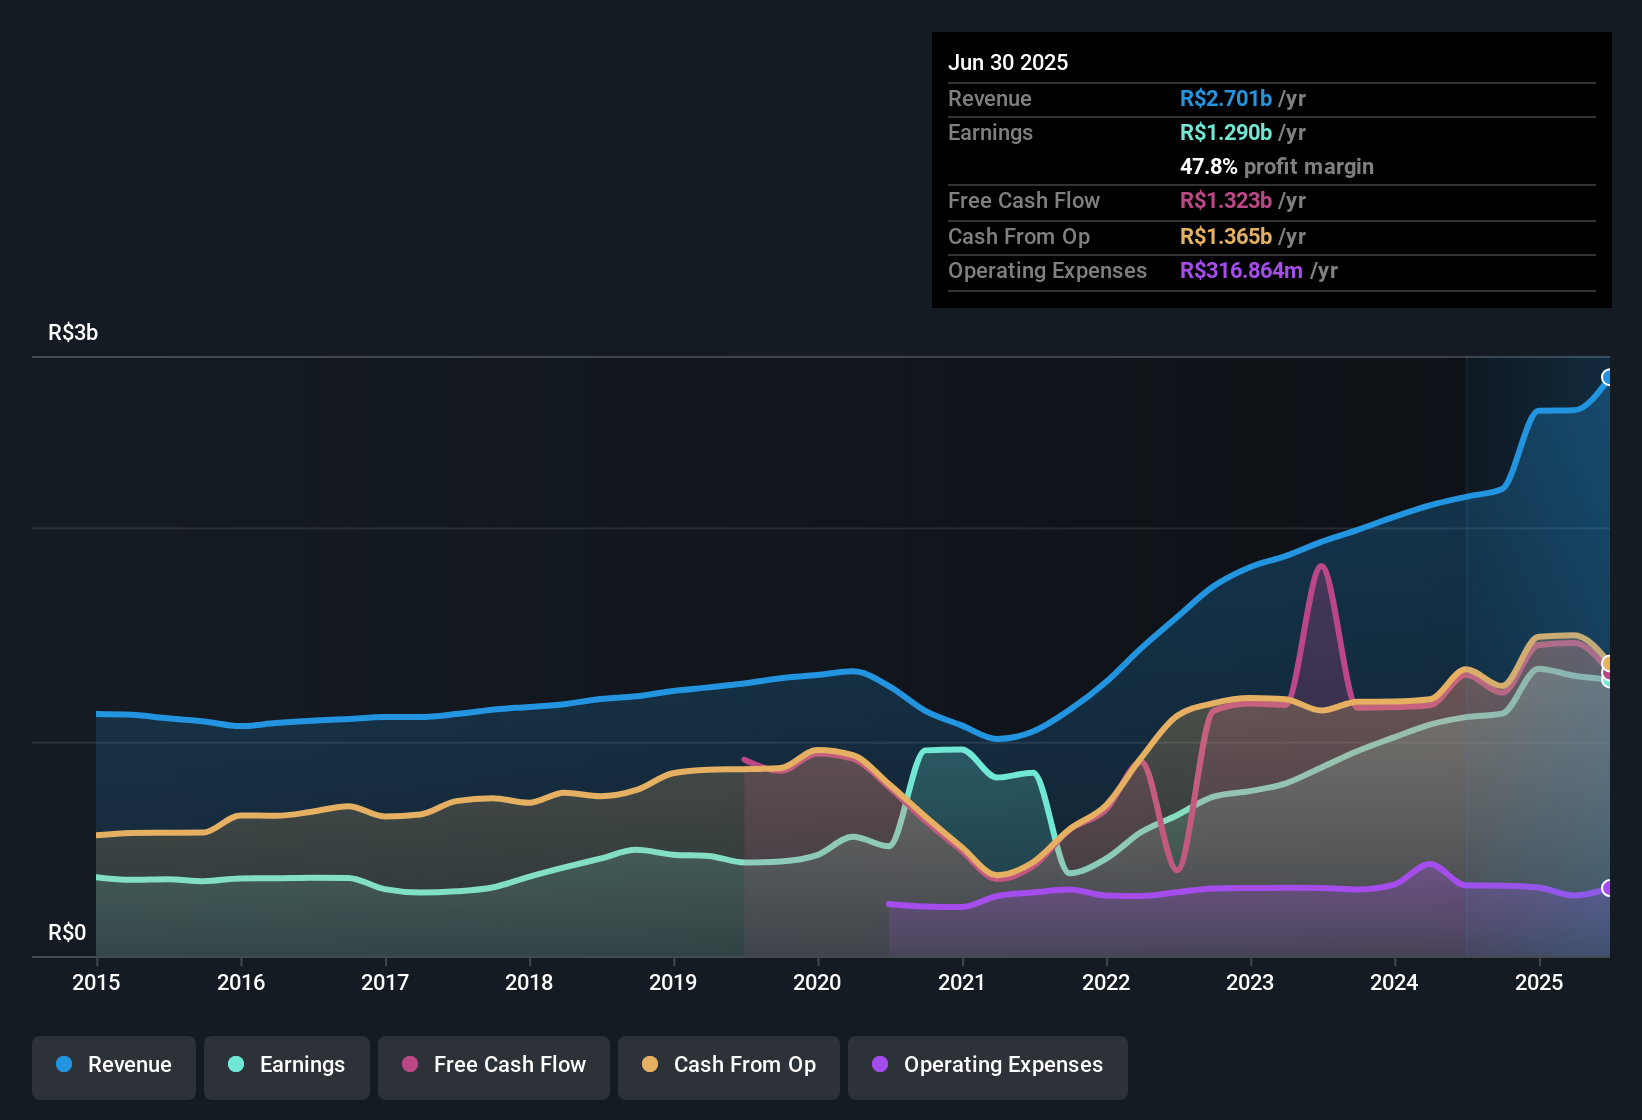Image resolution: width=1642 pixels, height=1120 pixels.
Task: Toggle the Revenue legend button
Action: [114, 1067]
